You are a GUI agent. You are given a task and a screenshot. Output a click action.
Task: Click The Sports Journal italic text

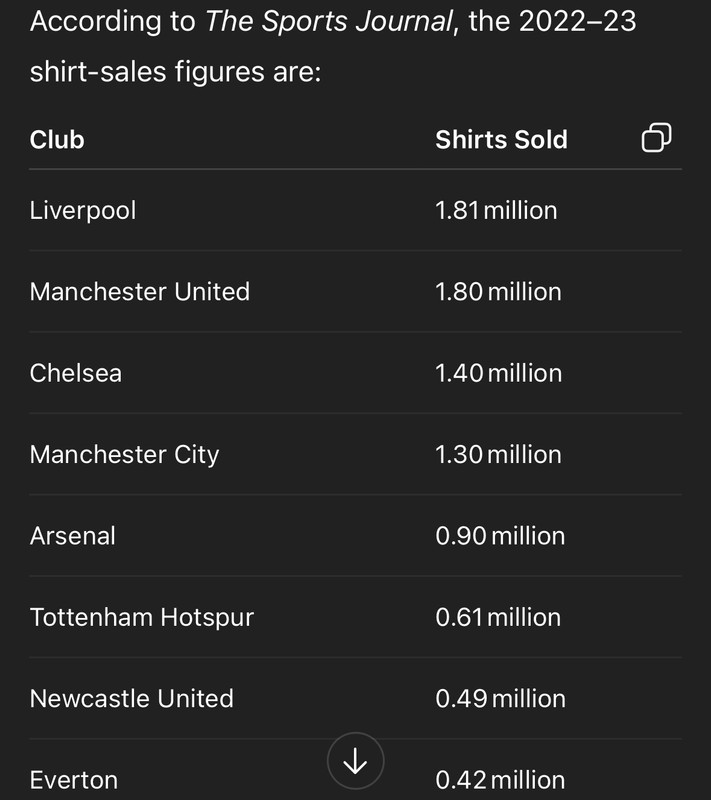pos(329,21)
